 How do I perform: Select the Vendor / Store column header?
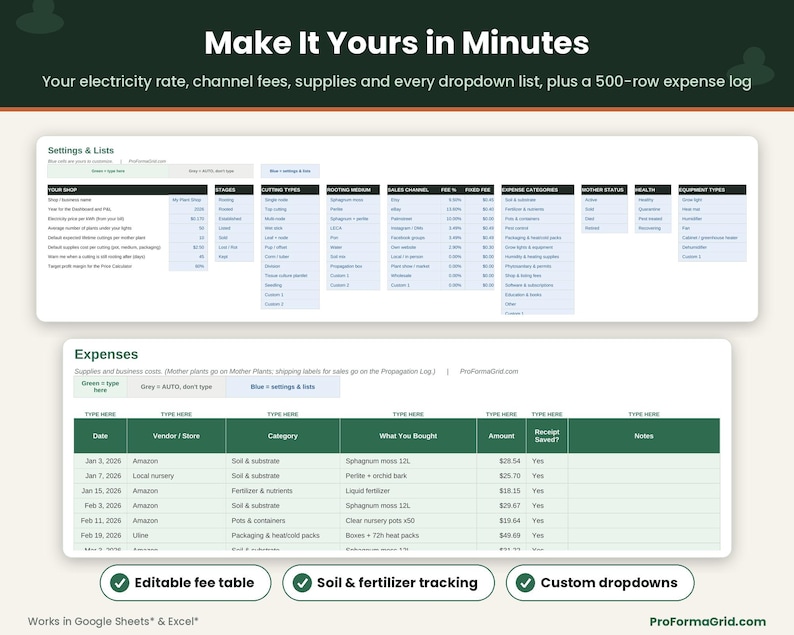[176, 435]
